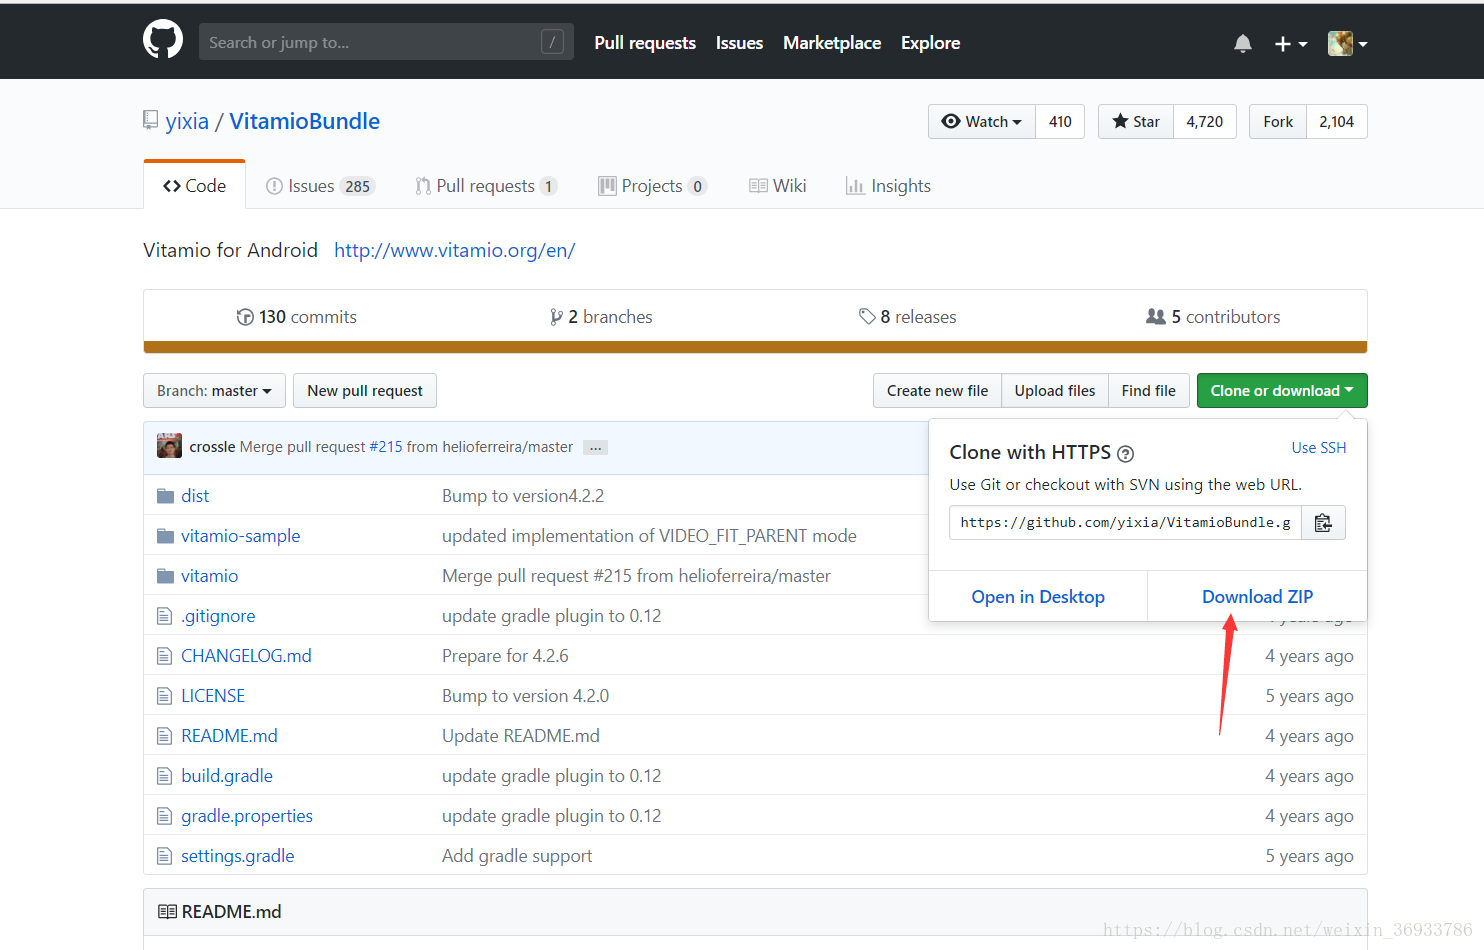Open the gradle.properties file link
1484x950 pixels.
click(247, 816)
